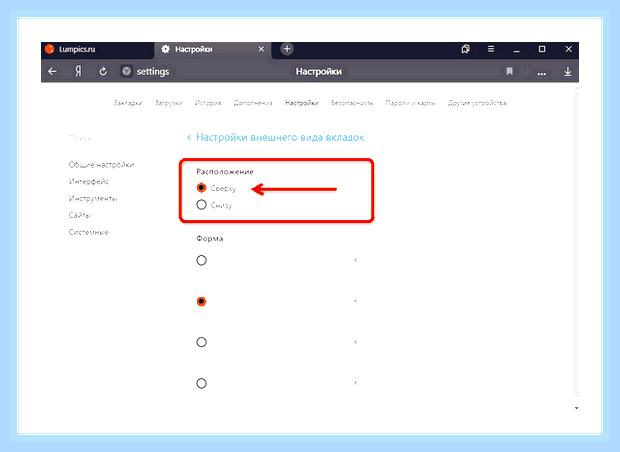Select the Настройки browser tab

213,49
